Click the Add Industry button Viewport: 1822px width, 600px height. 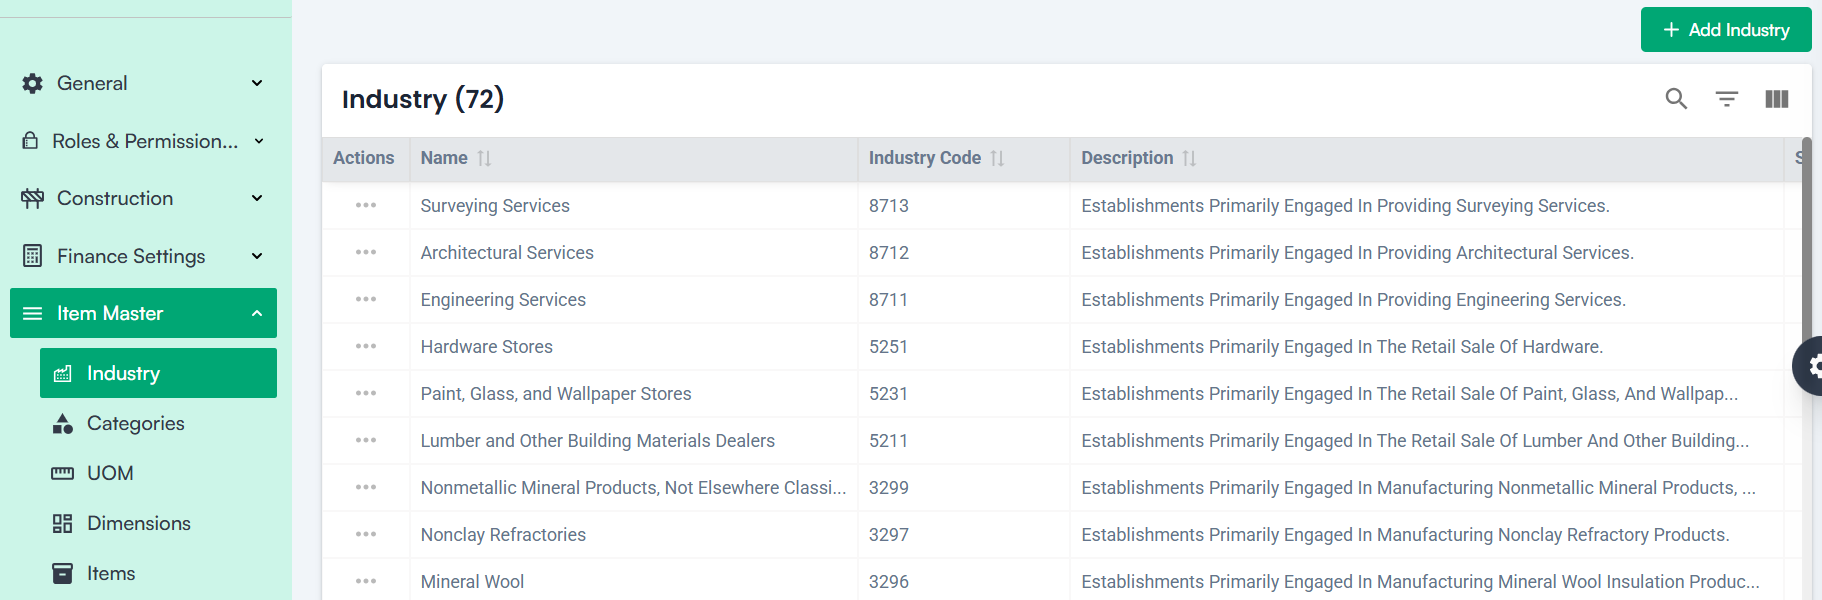(x=1725, y=30)
